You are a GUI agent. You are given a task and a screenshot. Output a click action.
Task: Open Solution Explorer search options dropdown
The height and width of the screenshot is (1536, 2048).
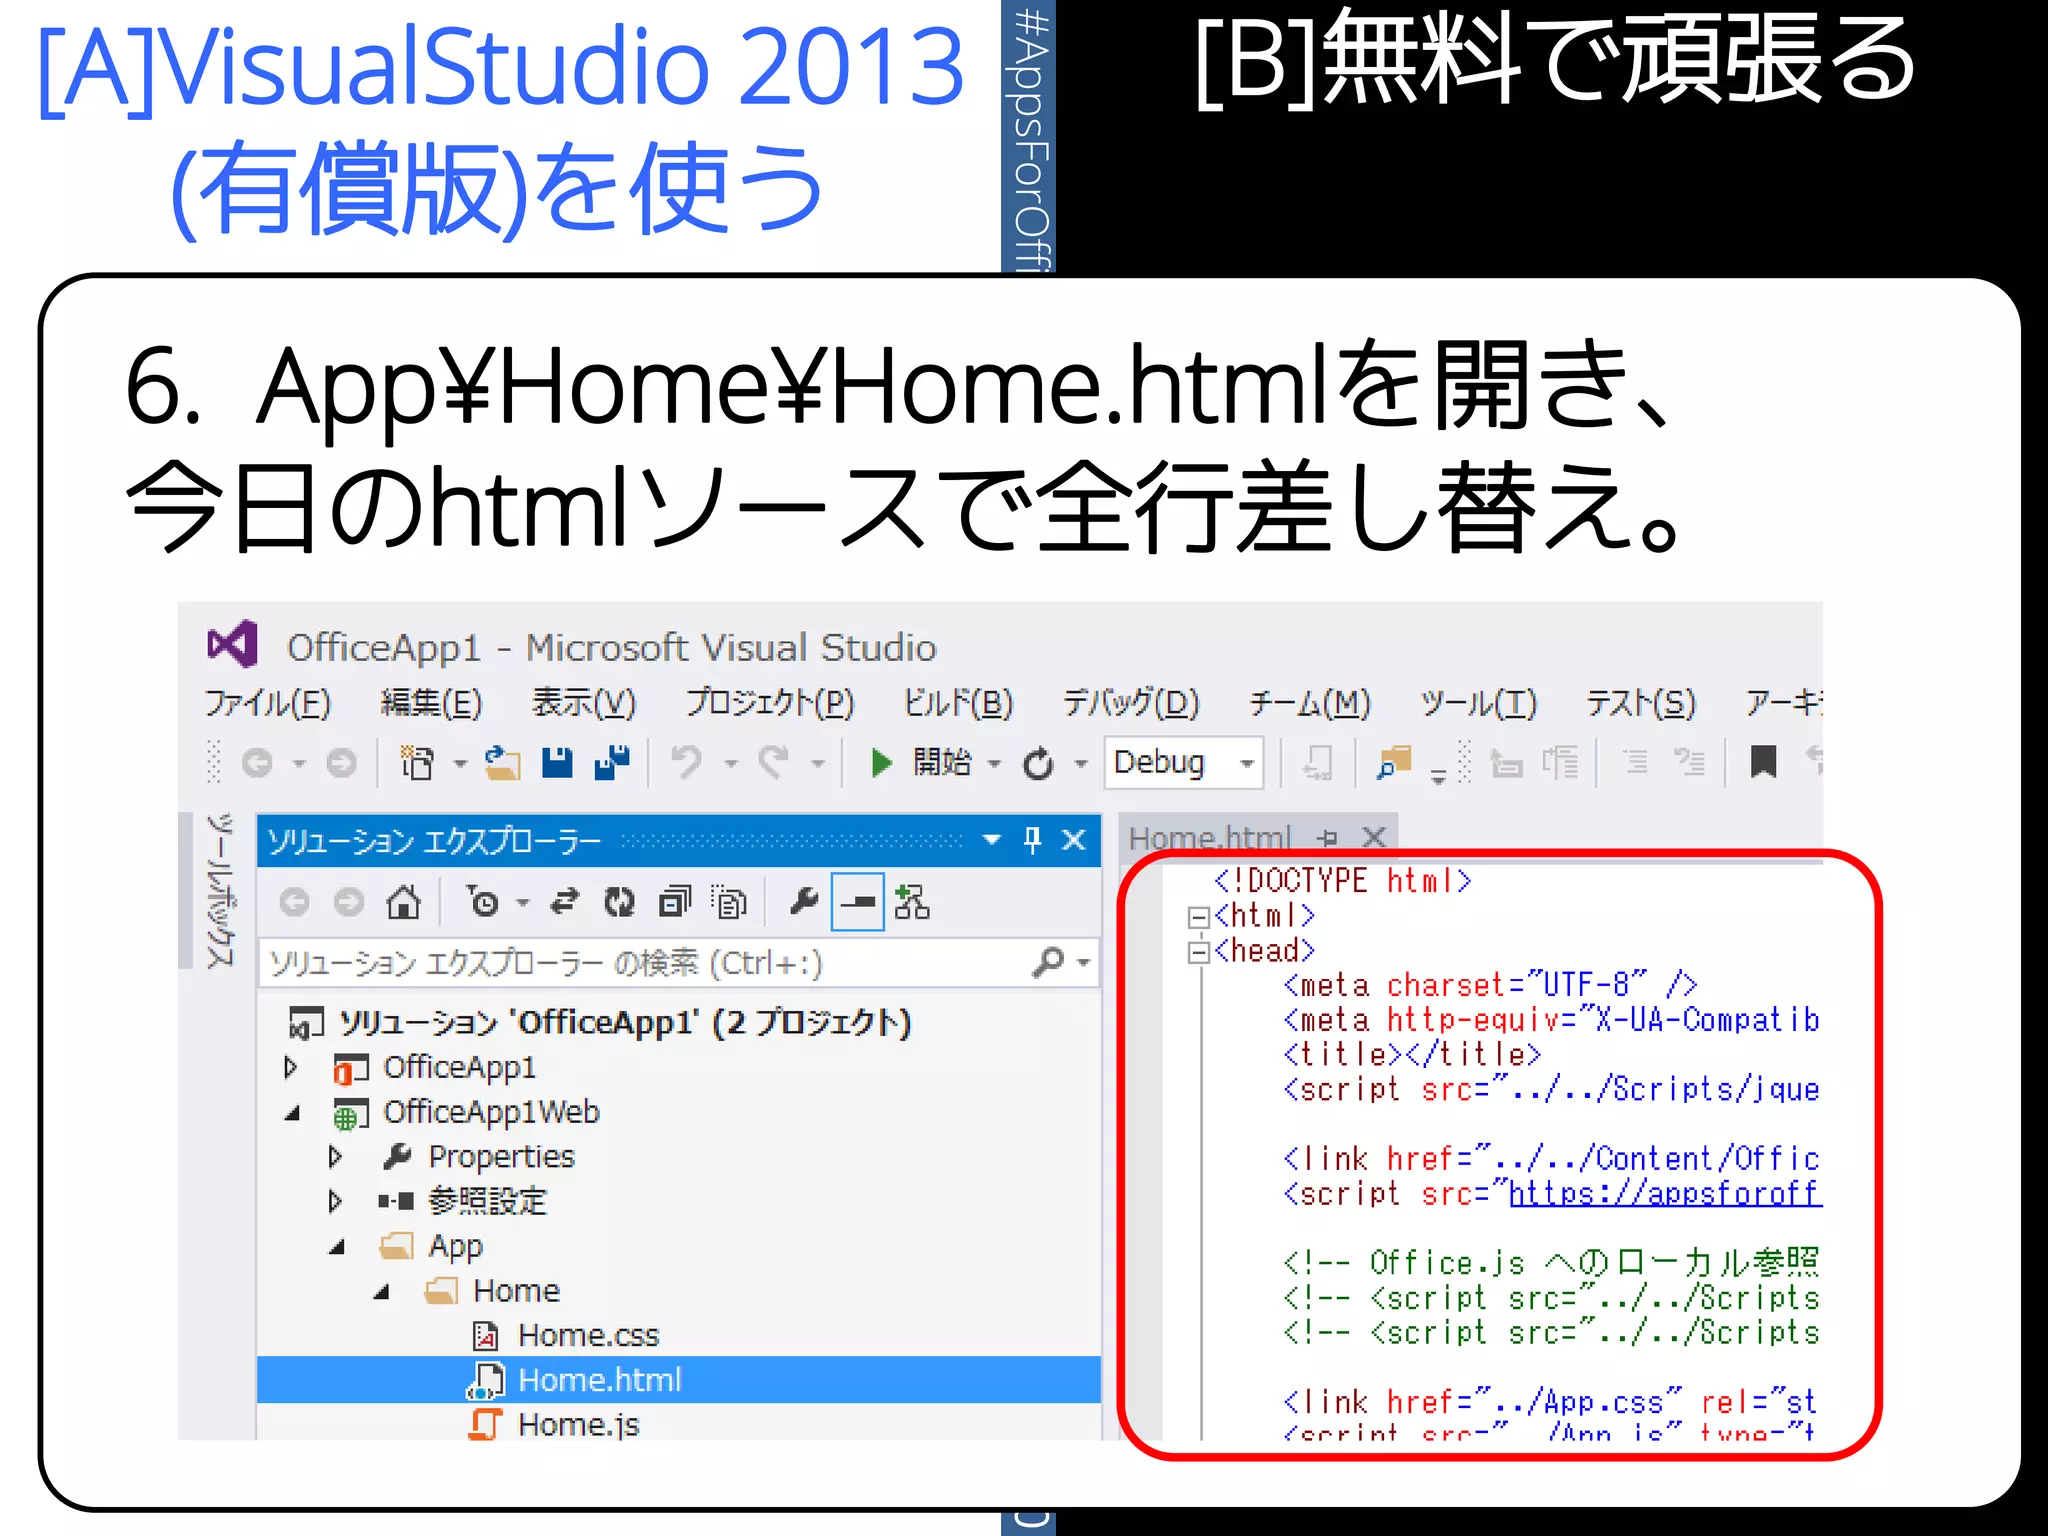tap(1083, 963)
